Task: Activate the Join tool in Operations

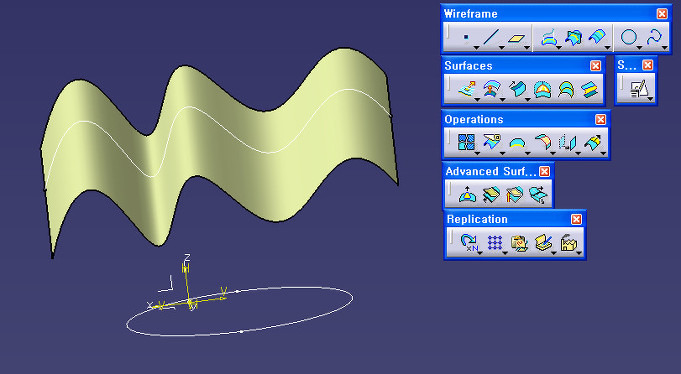Action: point(466,142)
